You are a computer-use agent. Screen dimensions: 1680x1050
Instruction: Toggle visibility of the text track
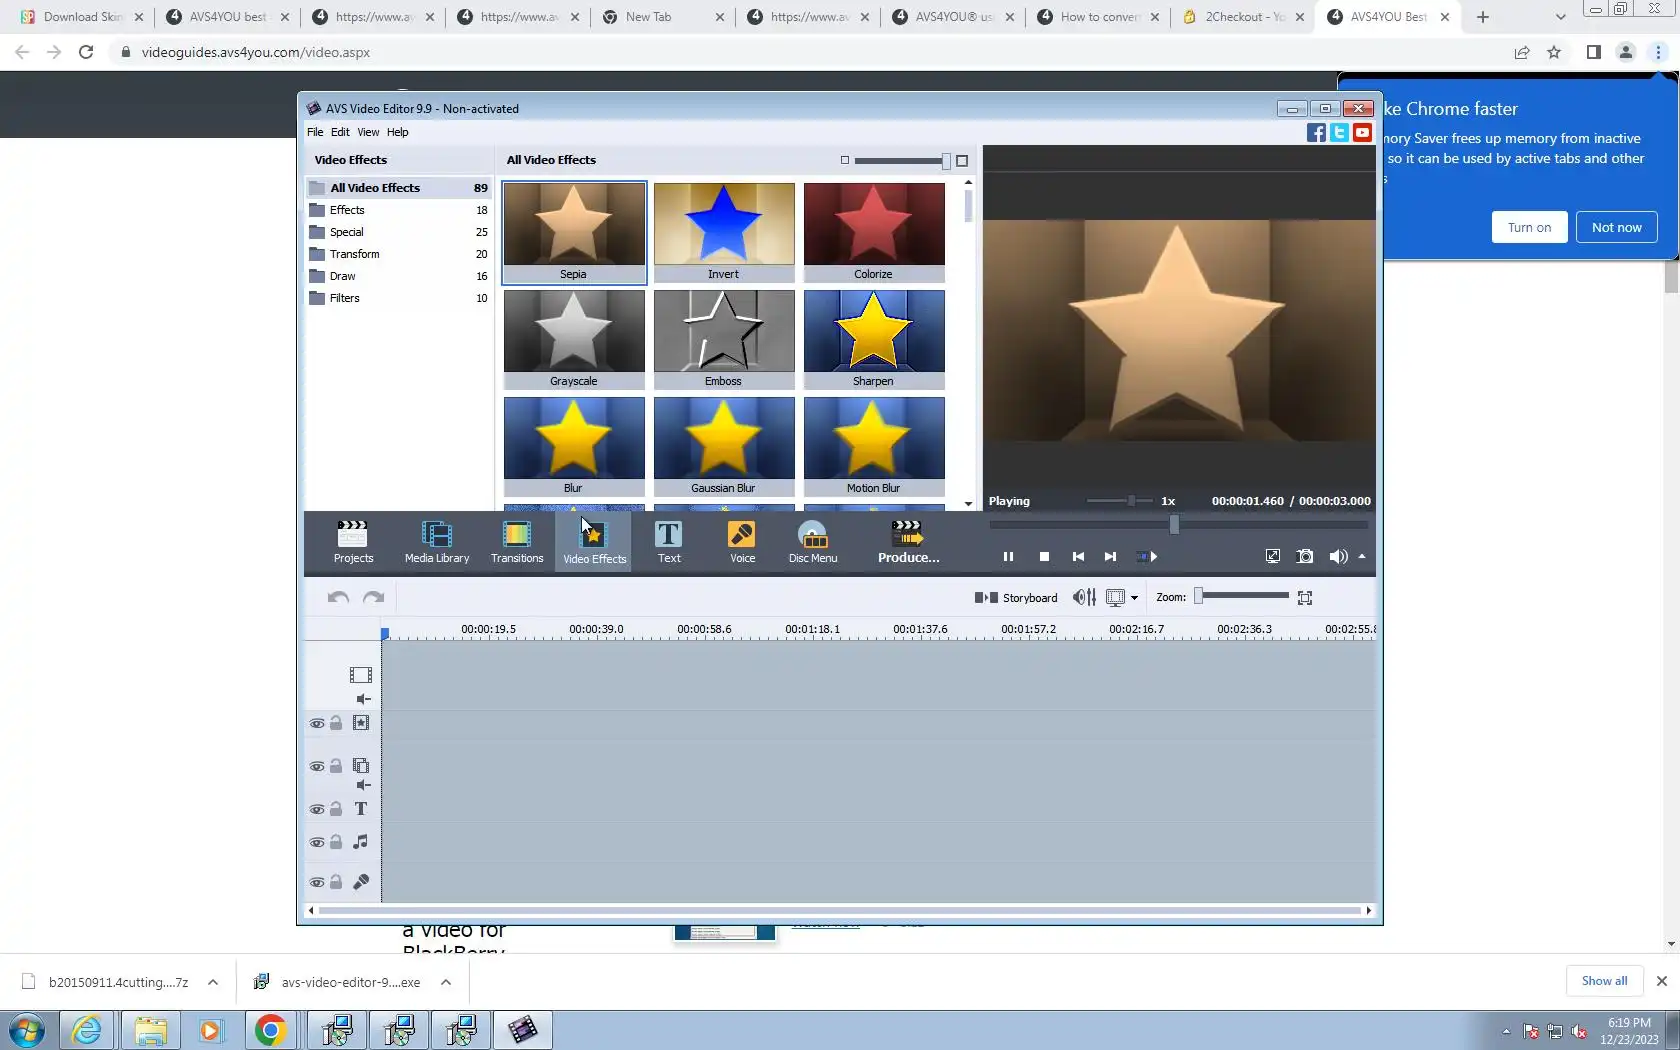317,810
